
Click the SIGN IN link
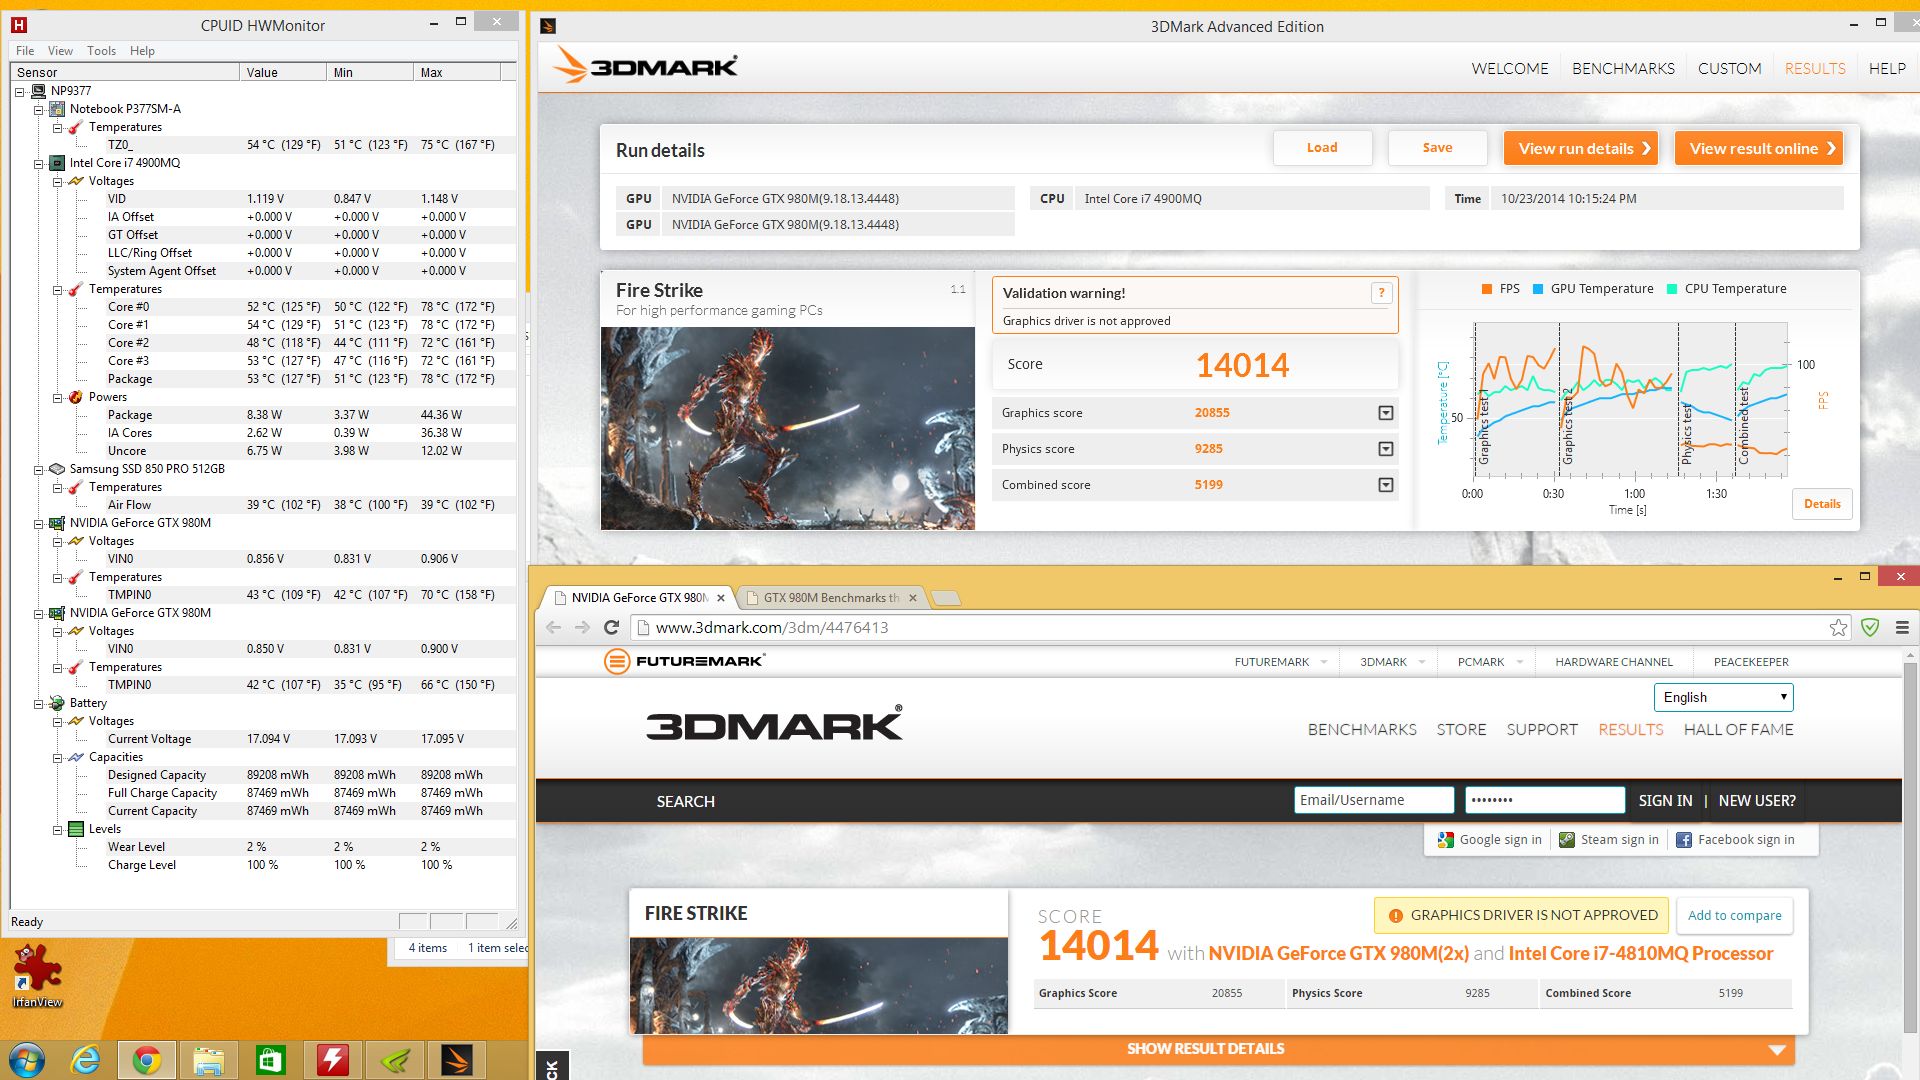tap(1665, 800)
